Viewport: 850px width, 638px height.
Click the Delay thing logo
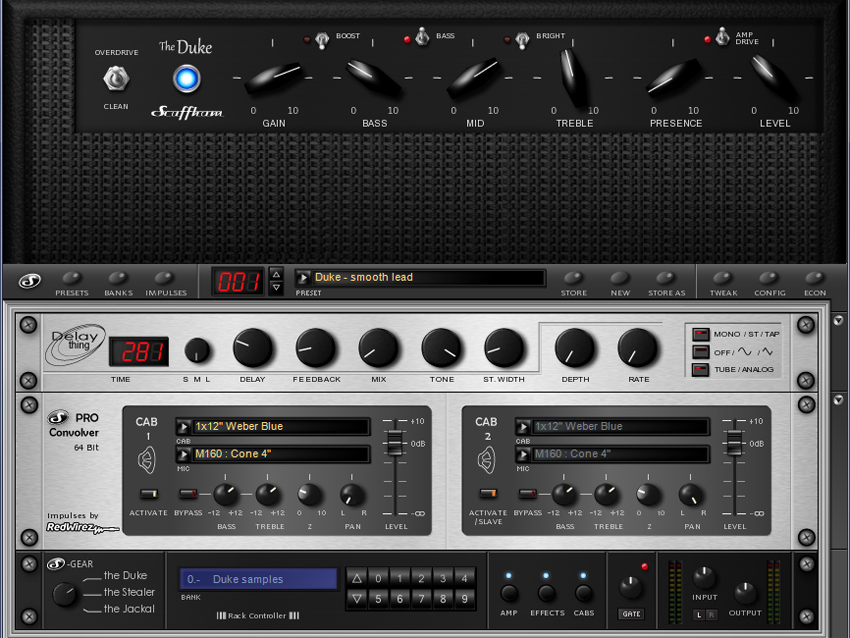[x=76, y=344]
